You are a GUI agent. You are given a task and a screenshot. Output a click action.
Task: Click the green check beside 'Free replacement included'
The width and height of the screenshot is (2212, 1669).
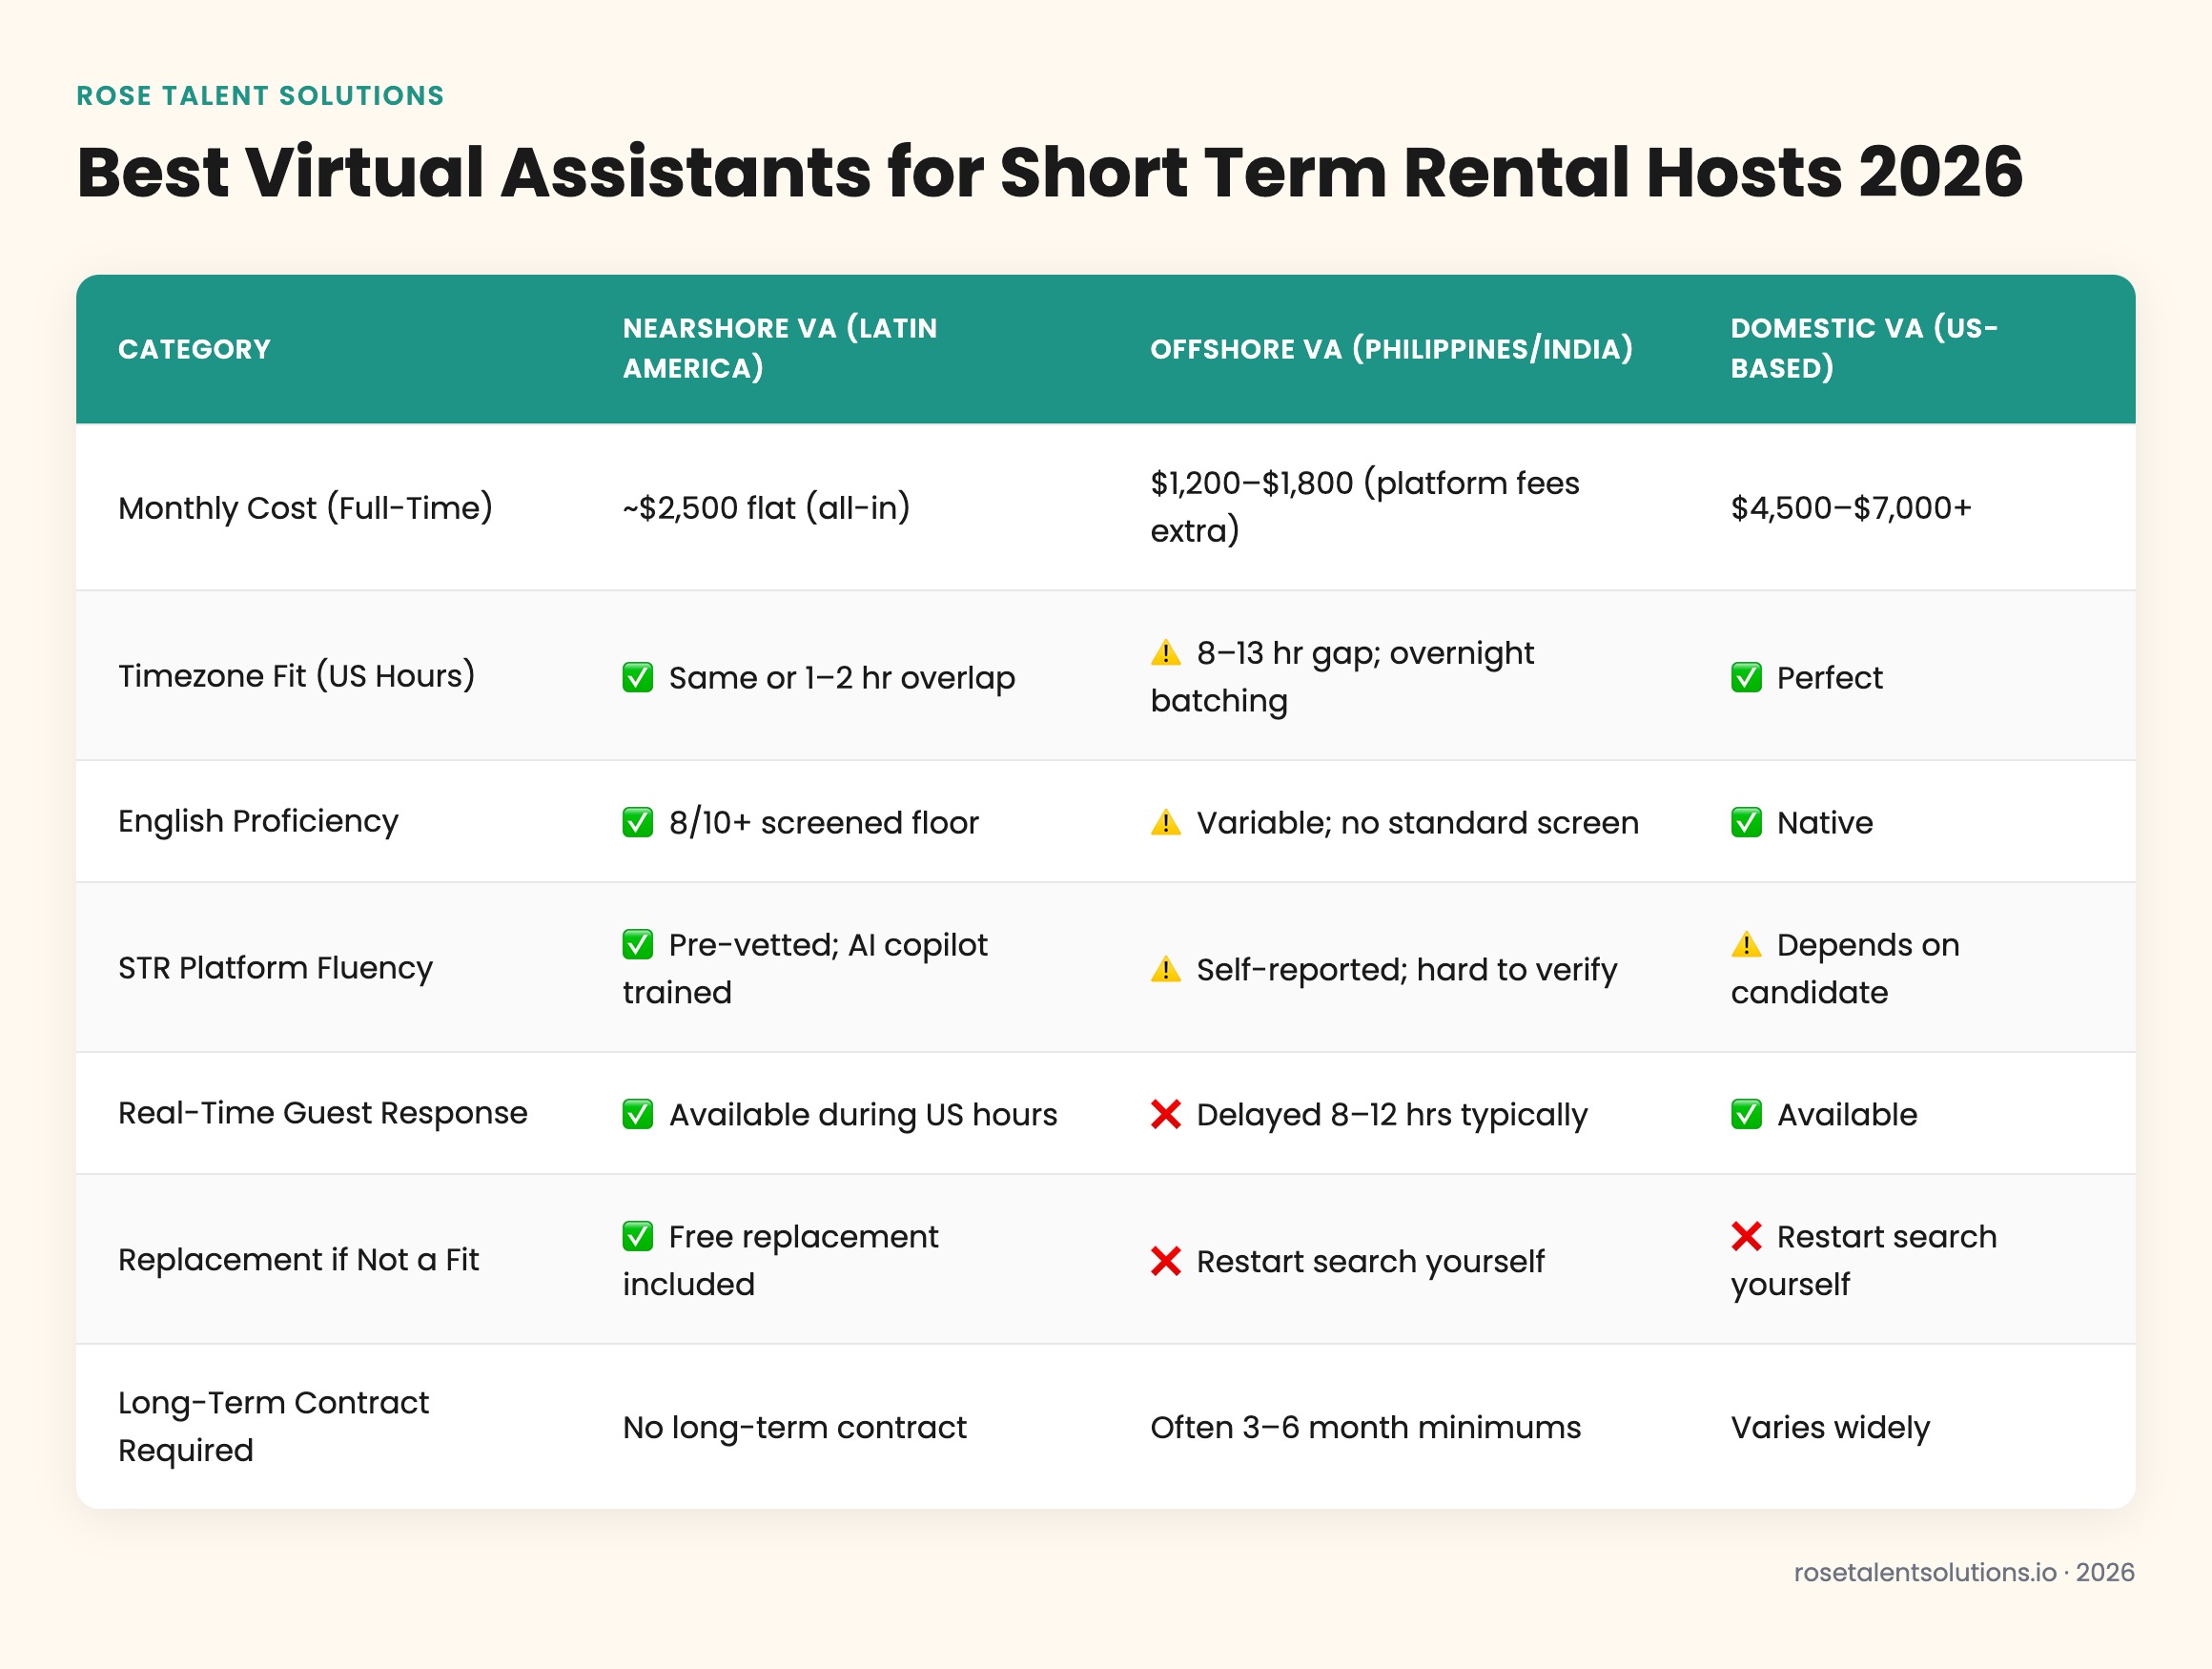pyautogui.click(x=638, y=1237)
